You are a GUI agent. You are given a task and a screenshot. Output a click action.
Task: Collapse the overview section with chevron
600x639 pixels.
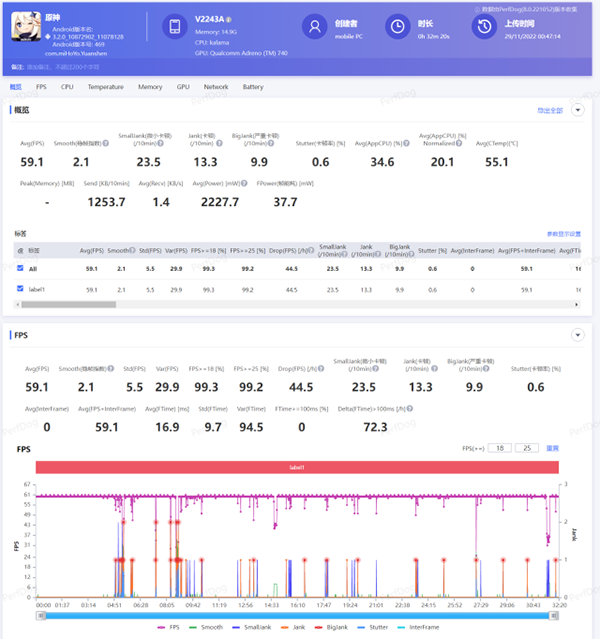[x=577, y=109]
